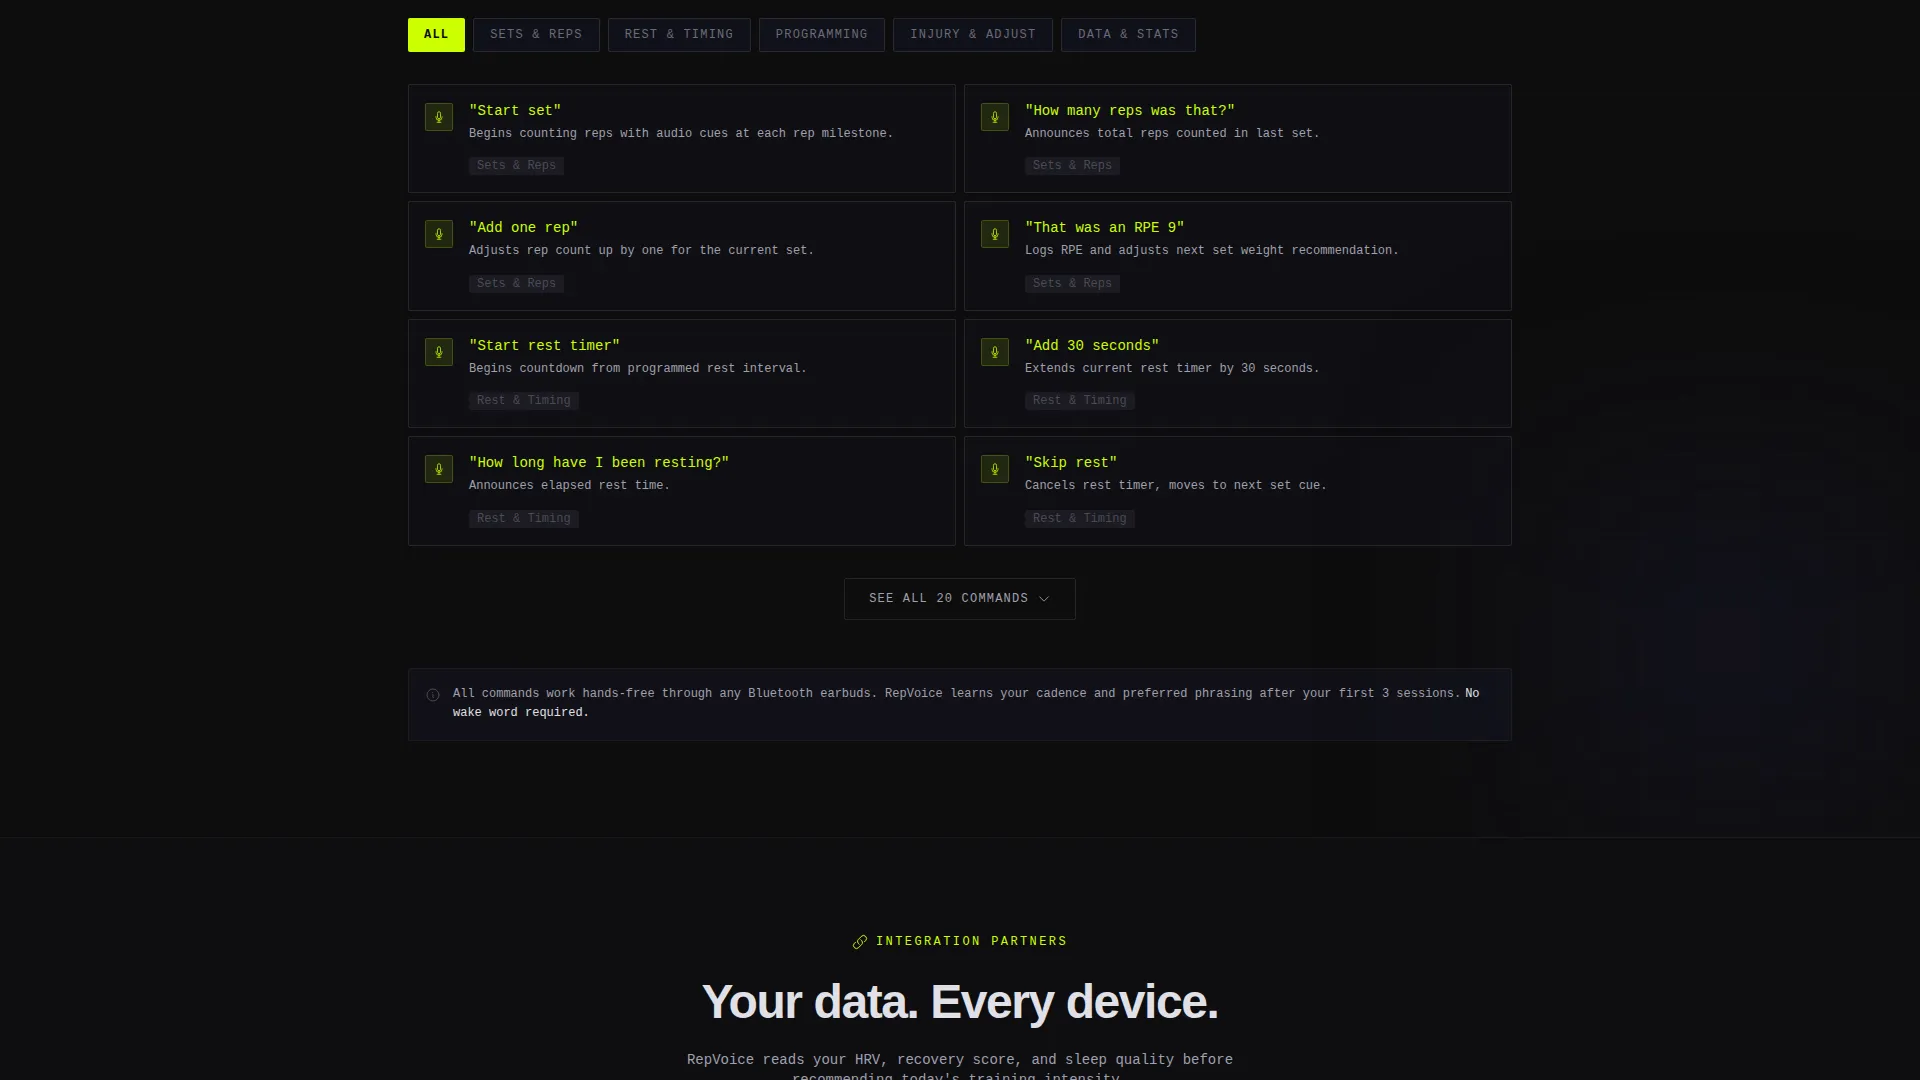Open the Injury & Adjust filter tab

pos(973,35)
